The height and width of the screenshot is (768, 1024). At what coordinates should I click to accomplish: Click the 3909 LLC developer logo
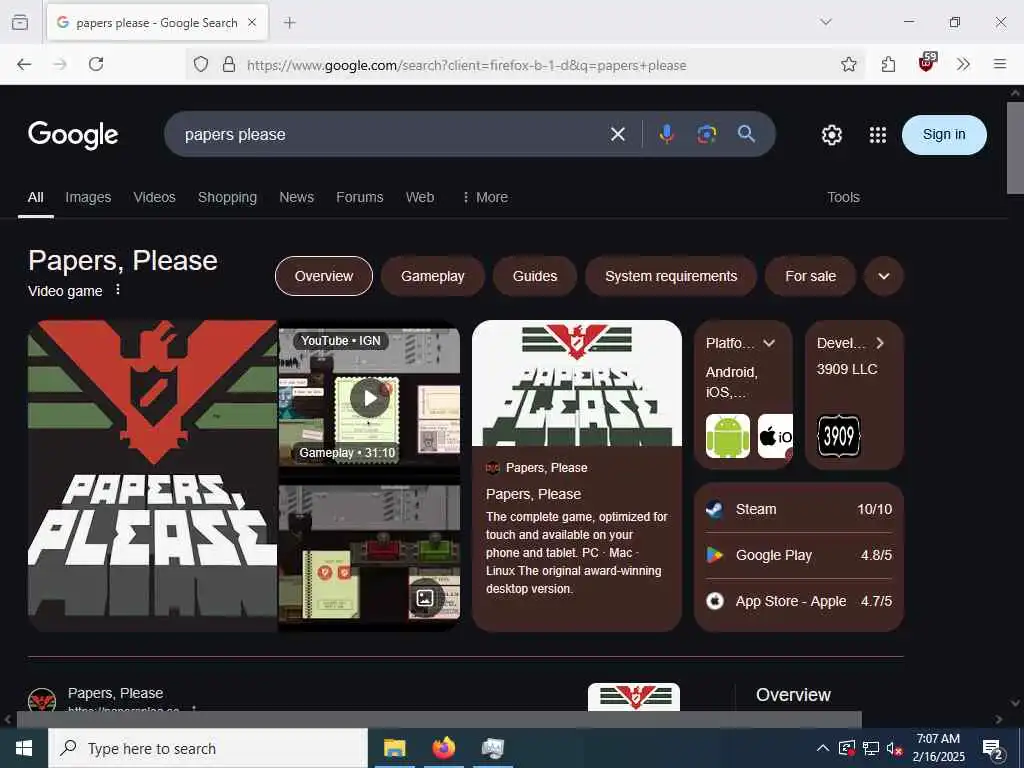[x=839, y=436]
